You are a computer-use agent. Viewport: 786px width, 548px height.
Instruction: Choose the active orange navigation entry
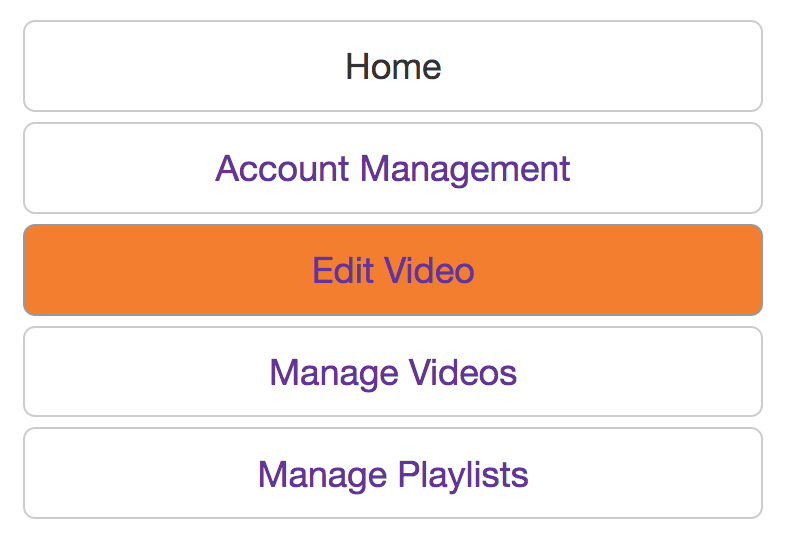(393, 270)
